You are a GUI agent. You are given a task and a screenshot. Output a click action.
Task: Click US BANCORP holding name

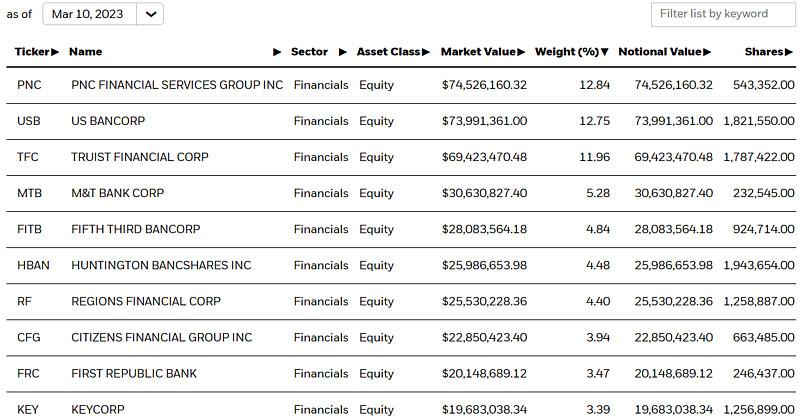click(108, 121)
